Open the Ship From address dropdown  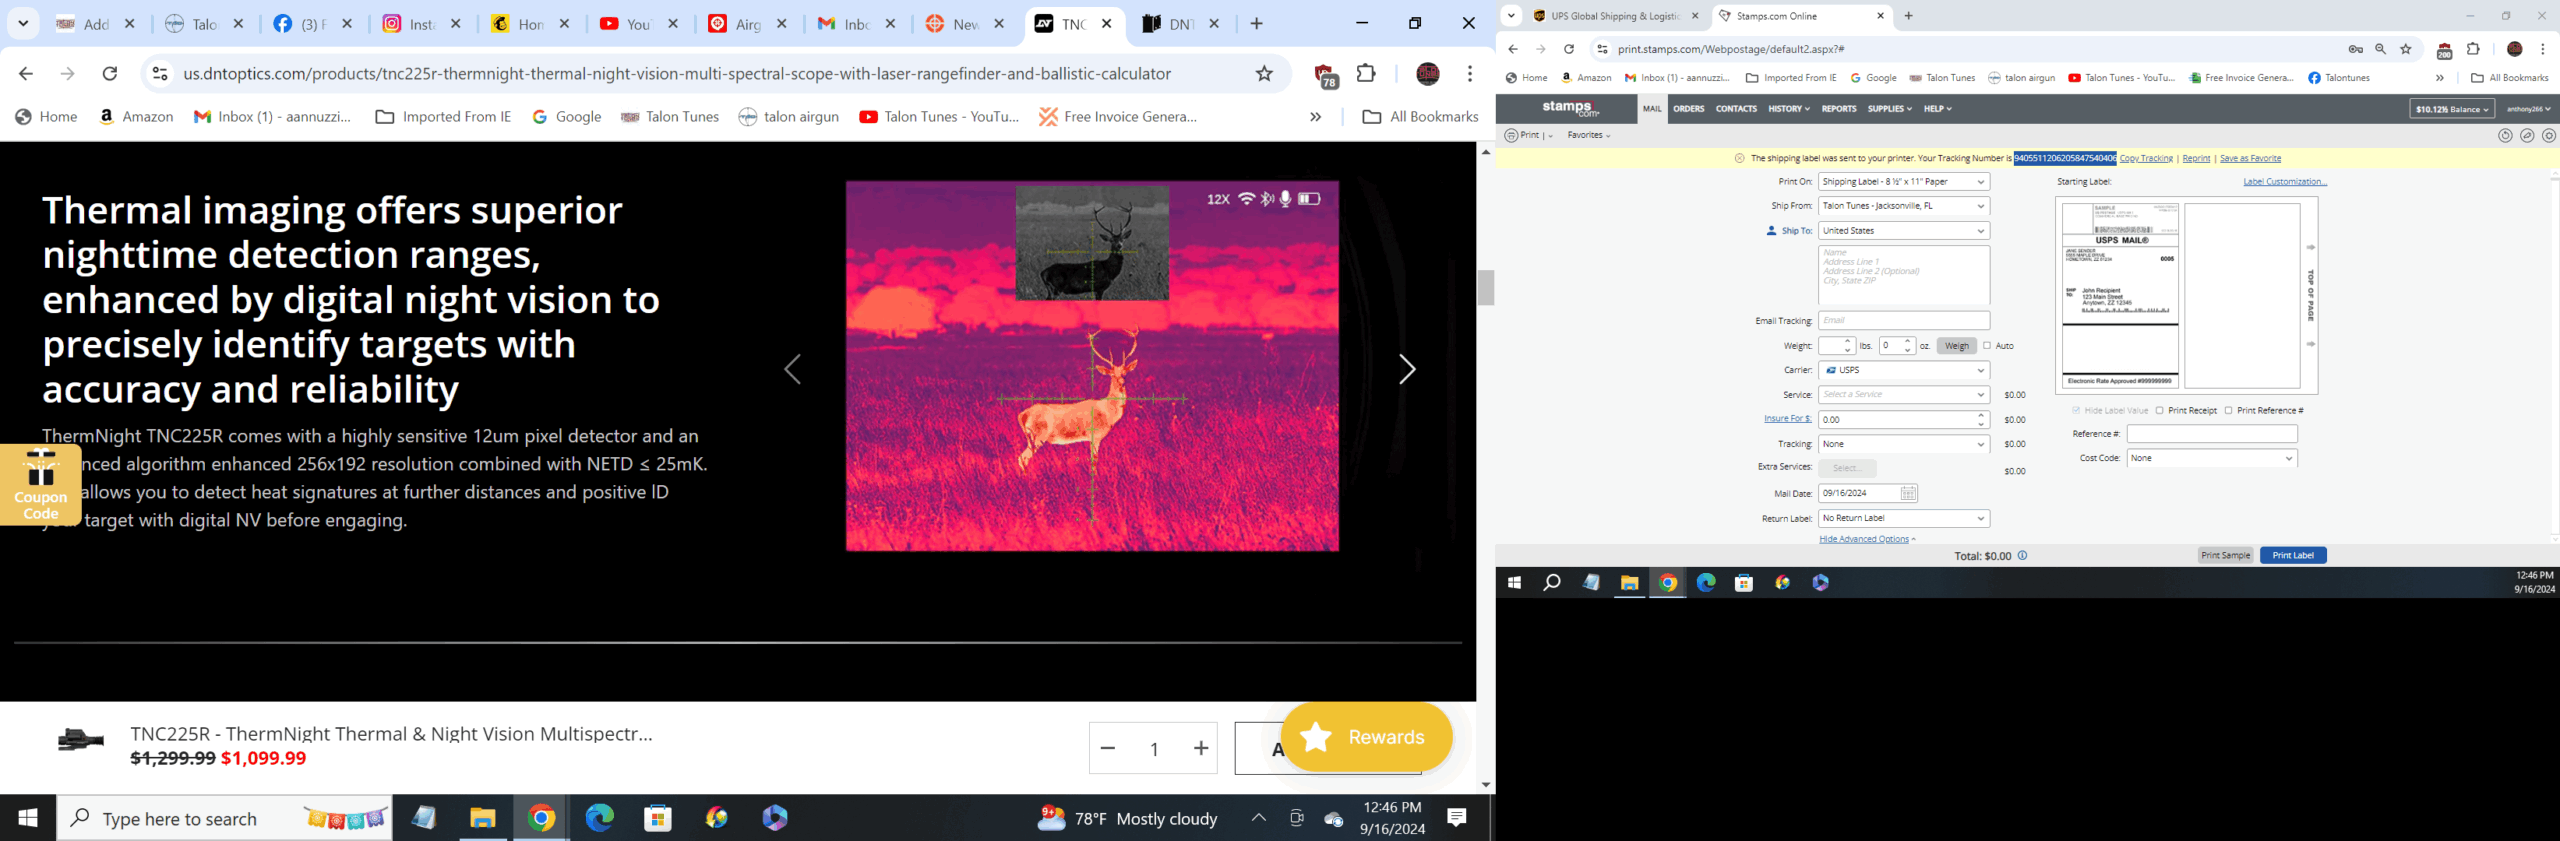click(1904, 206)
